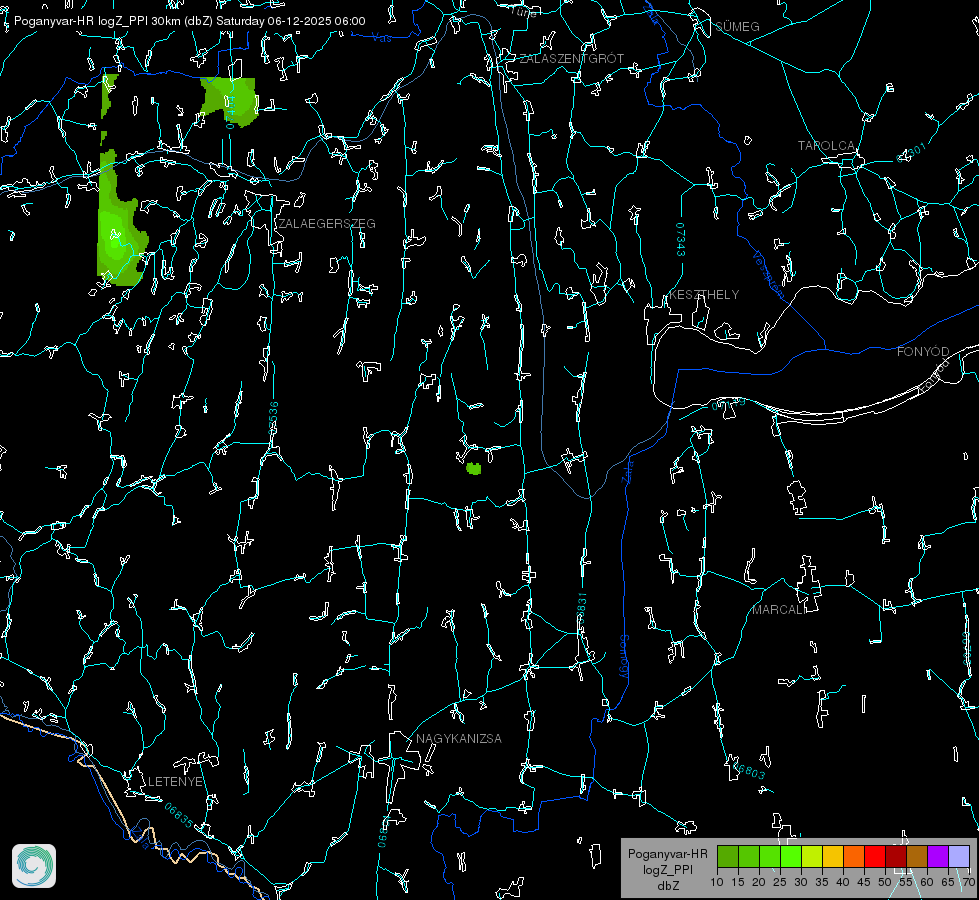Click the road number 6803 label

point(749,772)
